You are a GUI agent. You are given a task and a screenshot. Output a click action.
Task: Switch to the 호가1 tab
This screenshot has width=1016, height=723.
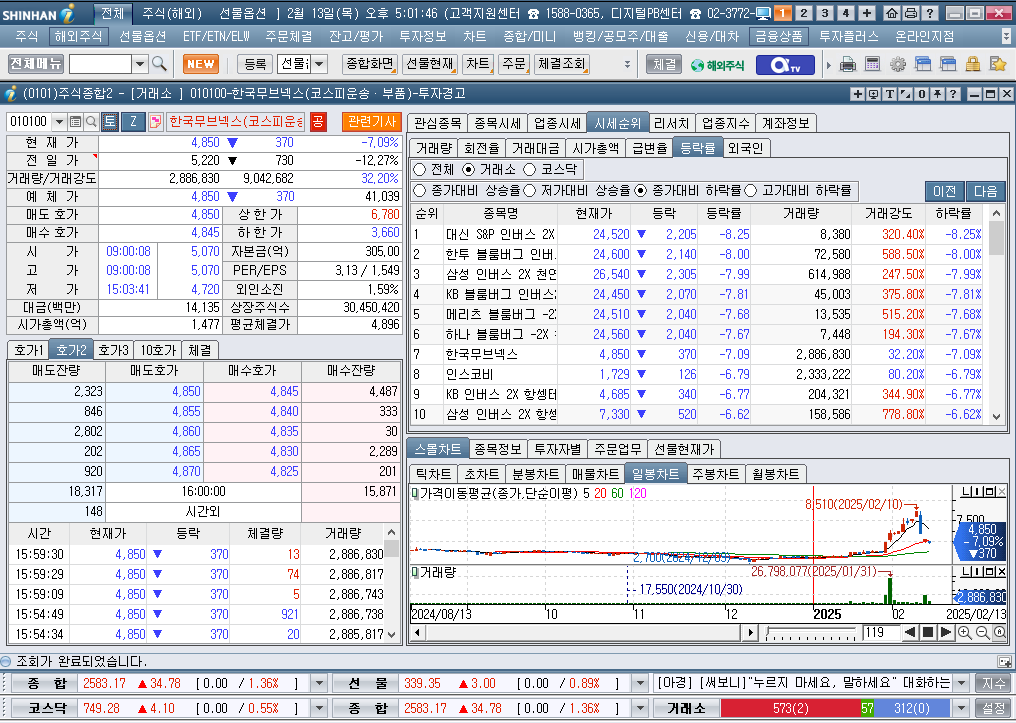(29, 350)
